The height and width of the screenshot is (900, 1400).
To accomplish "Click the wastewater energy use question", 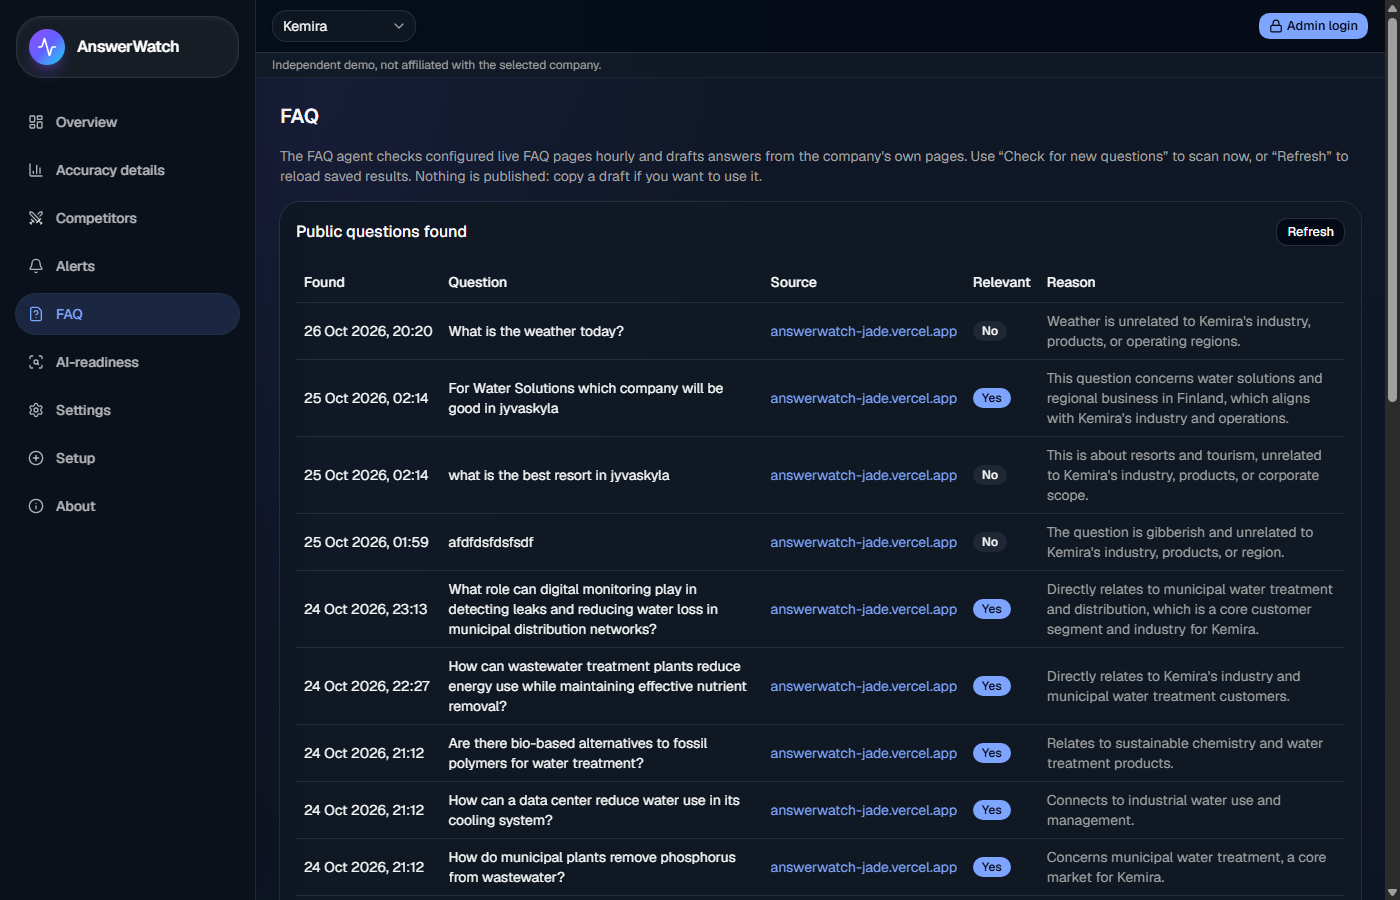I will (598, 686).
